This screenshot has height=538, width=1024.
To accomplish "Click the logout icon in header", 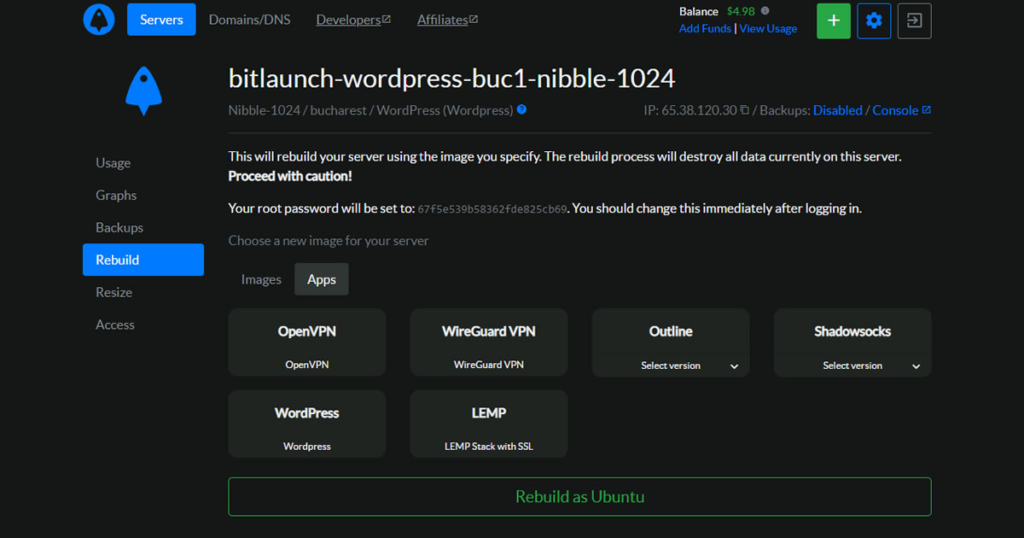I will [x=914, y=20].
